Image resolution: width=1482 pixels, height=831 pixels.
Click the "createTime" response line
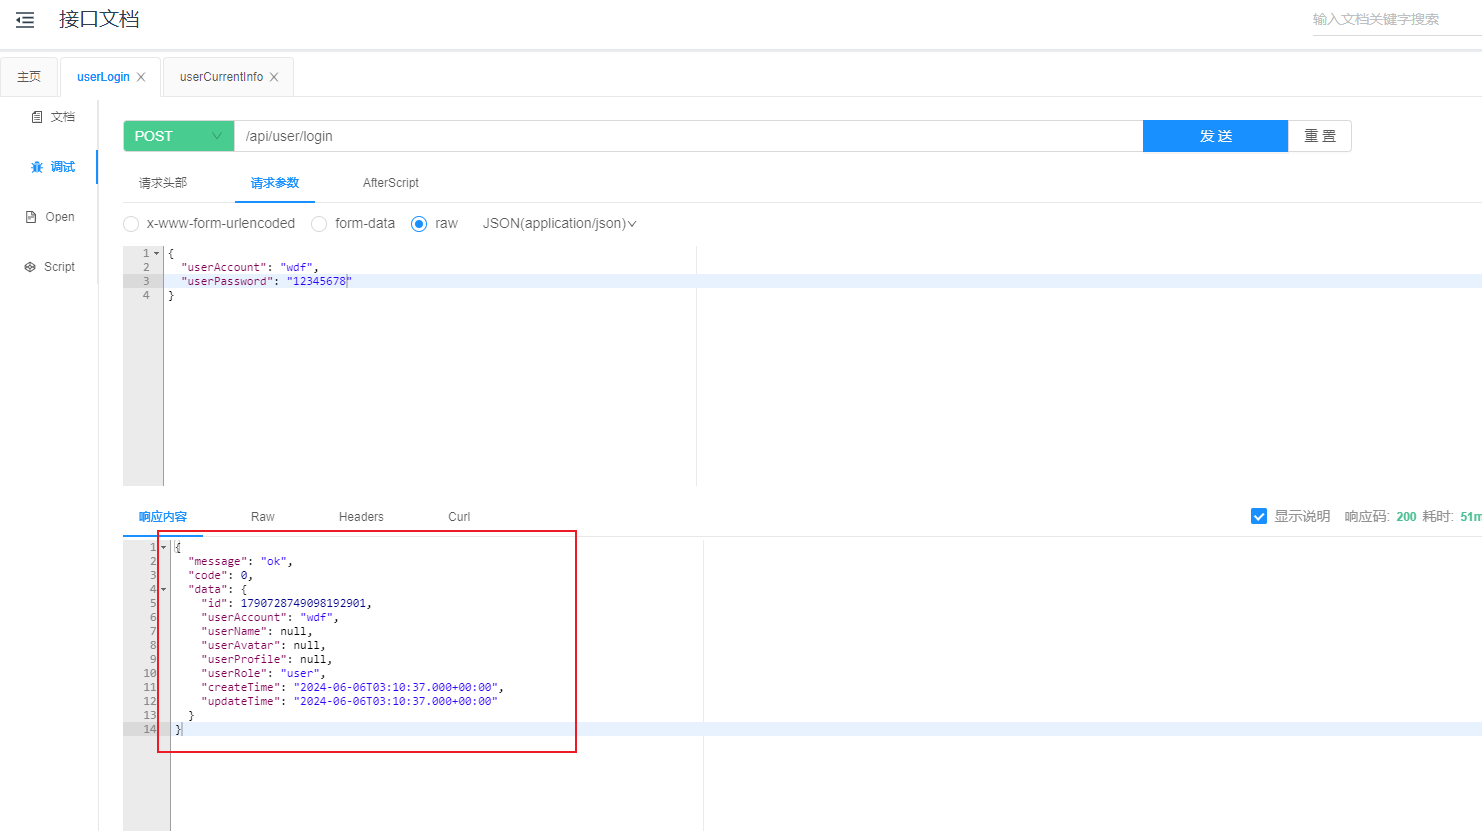tap(352, 687)
